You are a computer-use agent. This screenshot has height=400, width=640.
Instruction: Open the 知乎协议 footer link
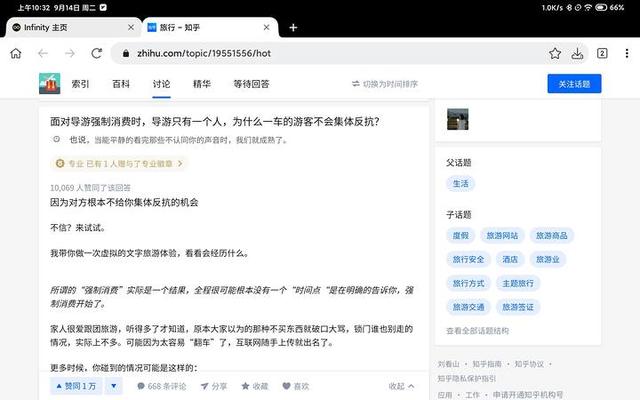pos(529,364)
